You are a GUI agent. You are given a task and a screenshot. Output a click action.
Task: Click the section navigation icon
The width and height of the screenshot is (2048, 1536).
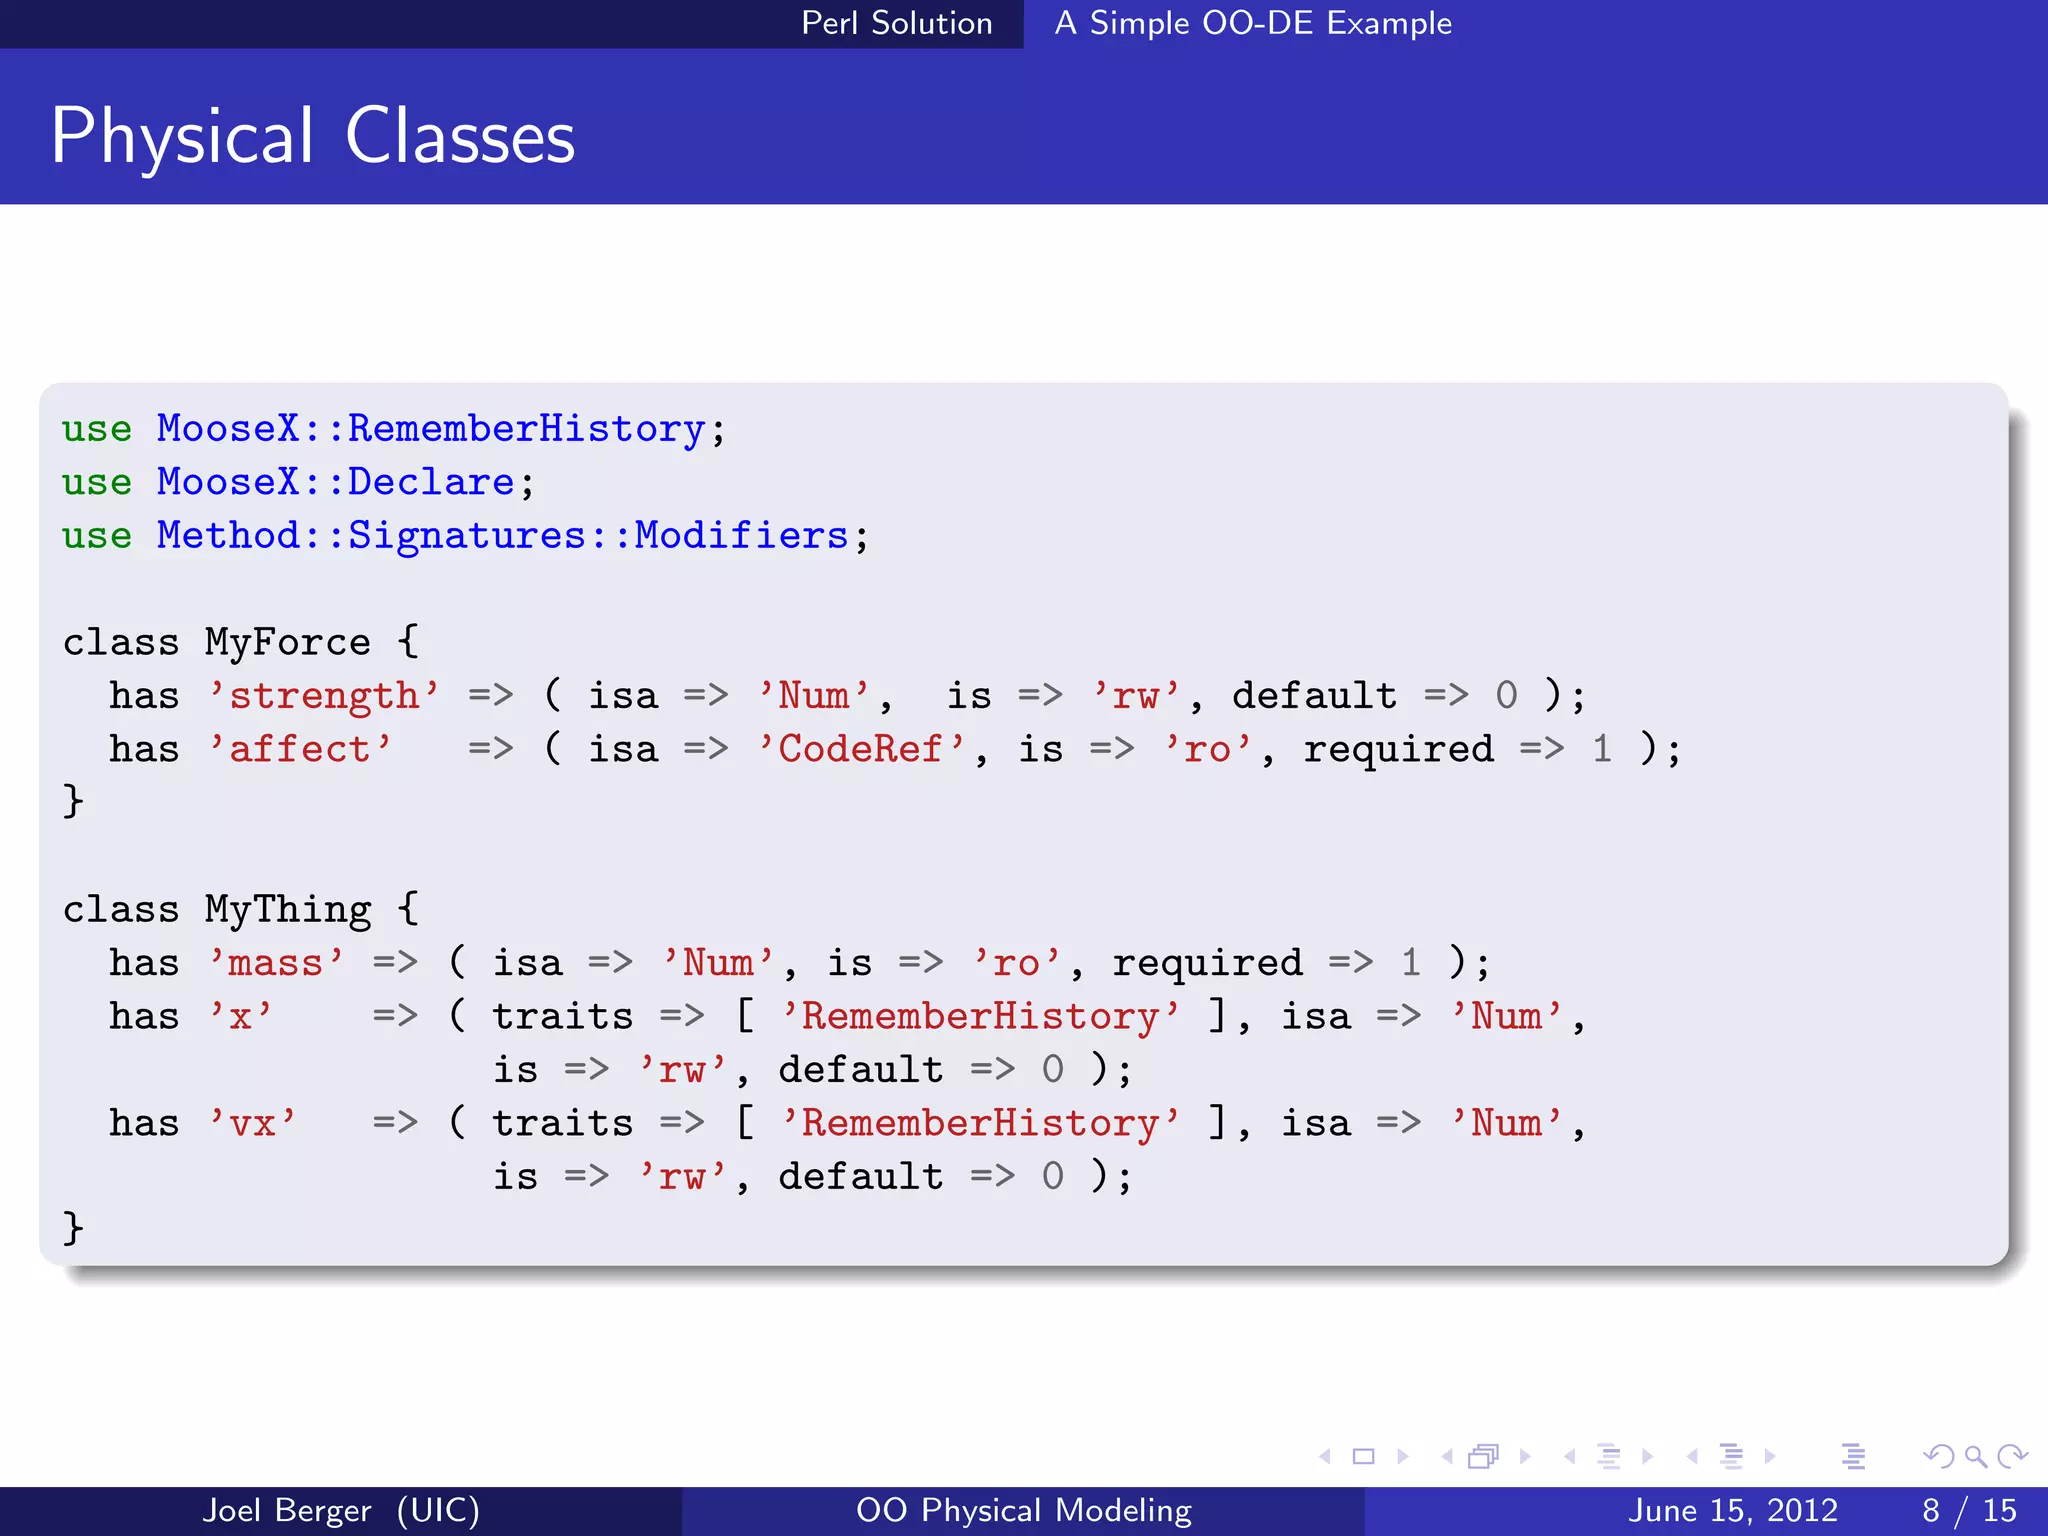(x=1731, y=1457)
